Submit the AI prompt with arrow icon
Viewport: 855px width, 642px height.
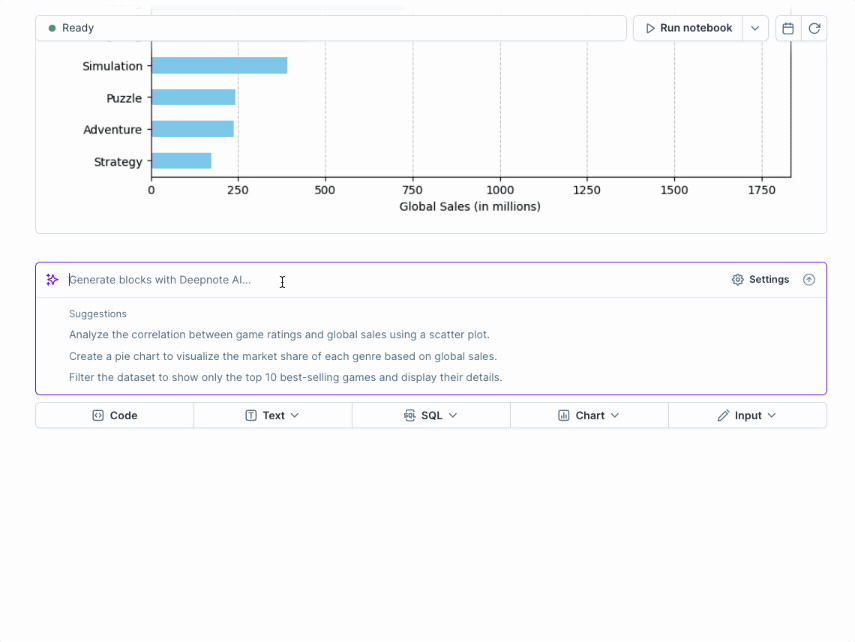pyautogui.click(x=809, y=279)
